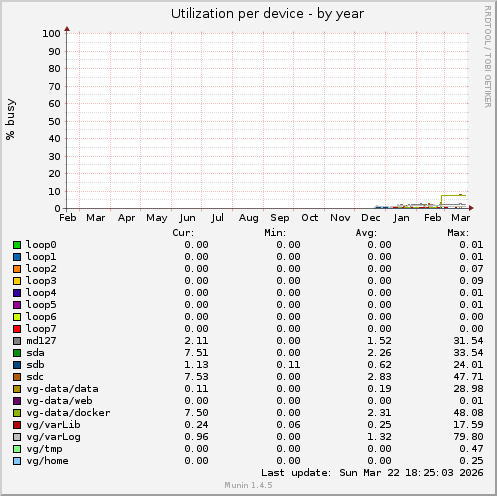This screenshot has width=497, height=496.
Task: Click the vg/tmp legend swatch
Action: coord(17,449)
